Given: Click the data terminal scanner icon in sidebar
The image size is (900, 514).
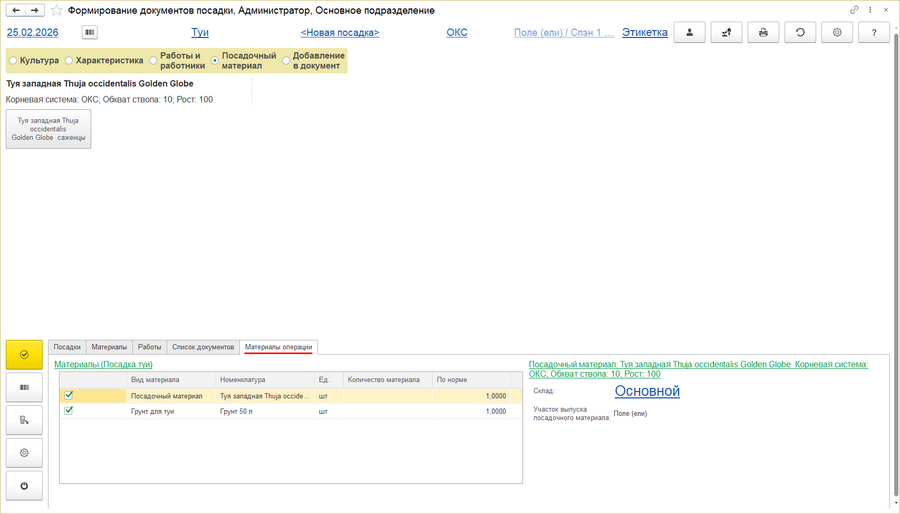Looking at the screenshot, I should tap(24, 420).
